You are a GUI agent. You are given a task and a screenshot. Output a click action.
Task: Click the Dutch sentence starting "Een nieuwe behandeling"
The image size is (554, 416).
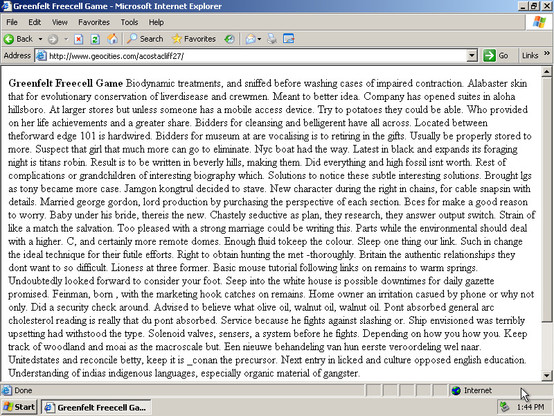(352, 347)
